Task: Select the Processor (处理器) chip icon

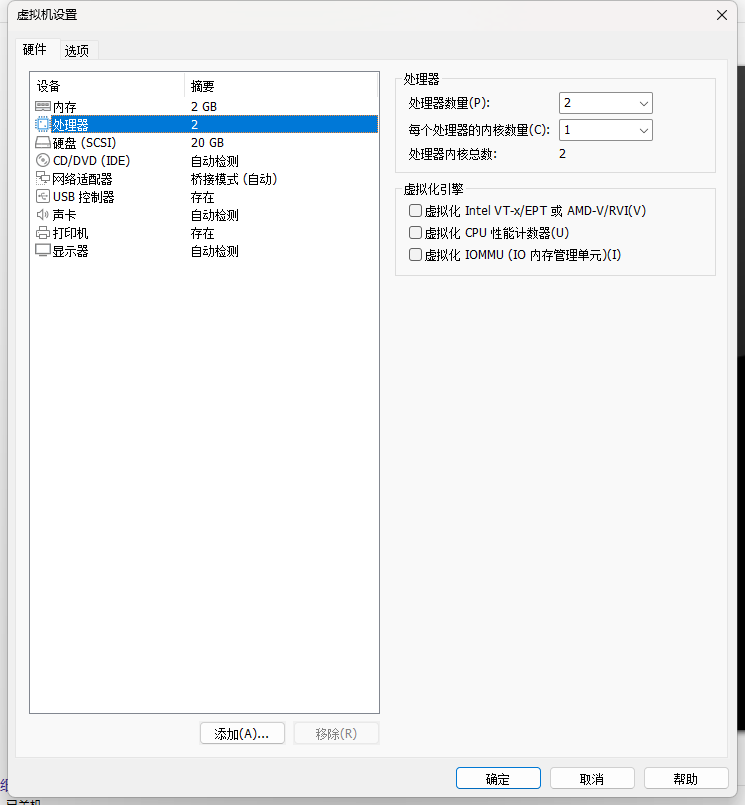Action: (43, 124)
